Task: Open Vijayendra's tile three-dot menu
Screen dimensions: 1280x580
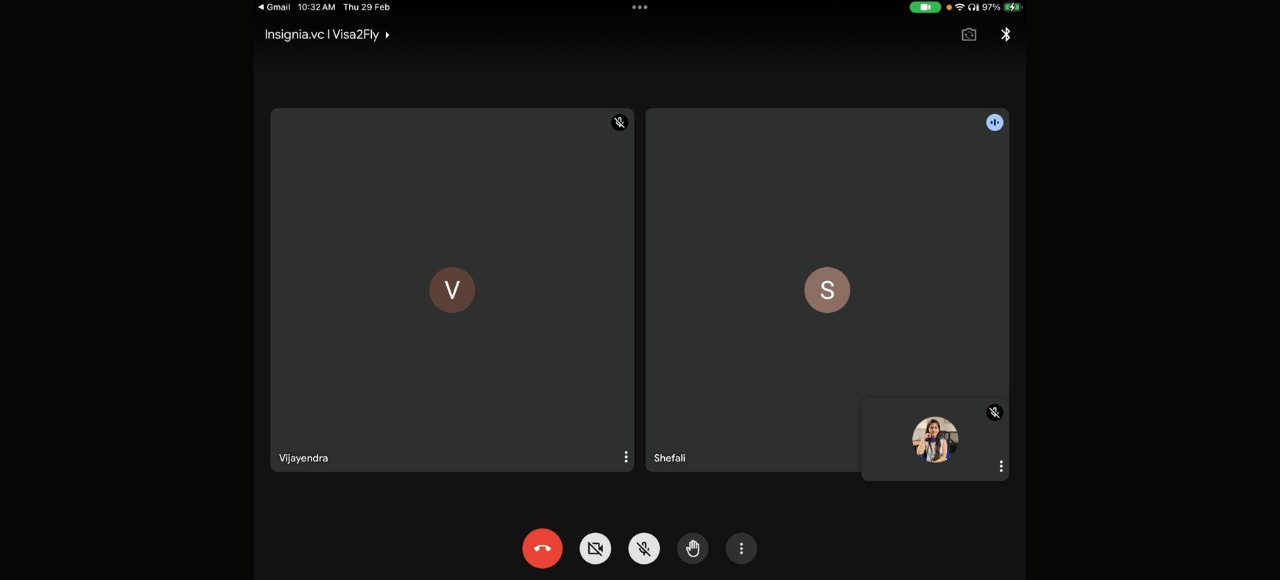Action: click(626, 457)
